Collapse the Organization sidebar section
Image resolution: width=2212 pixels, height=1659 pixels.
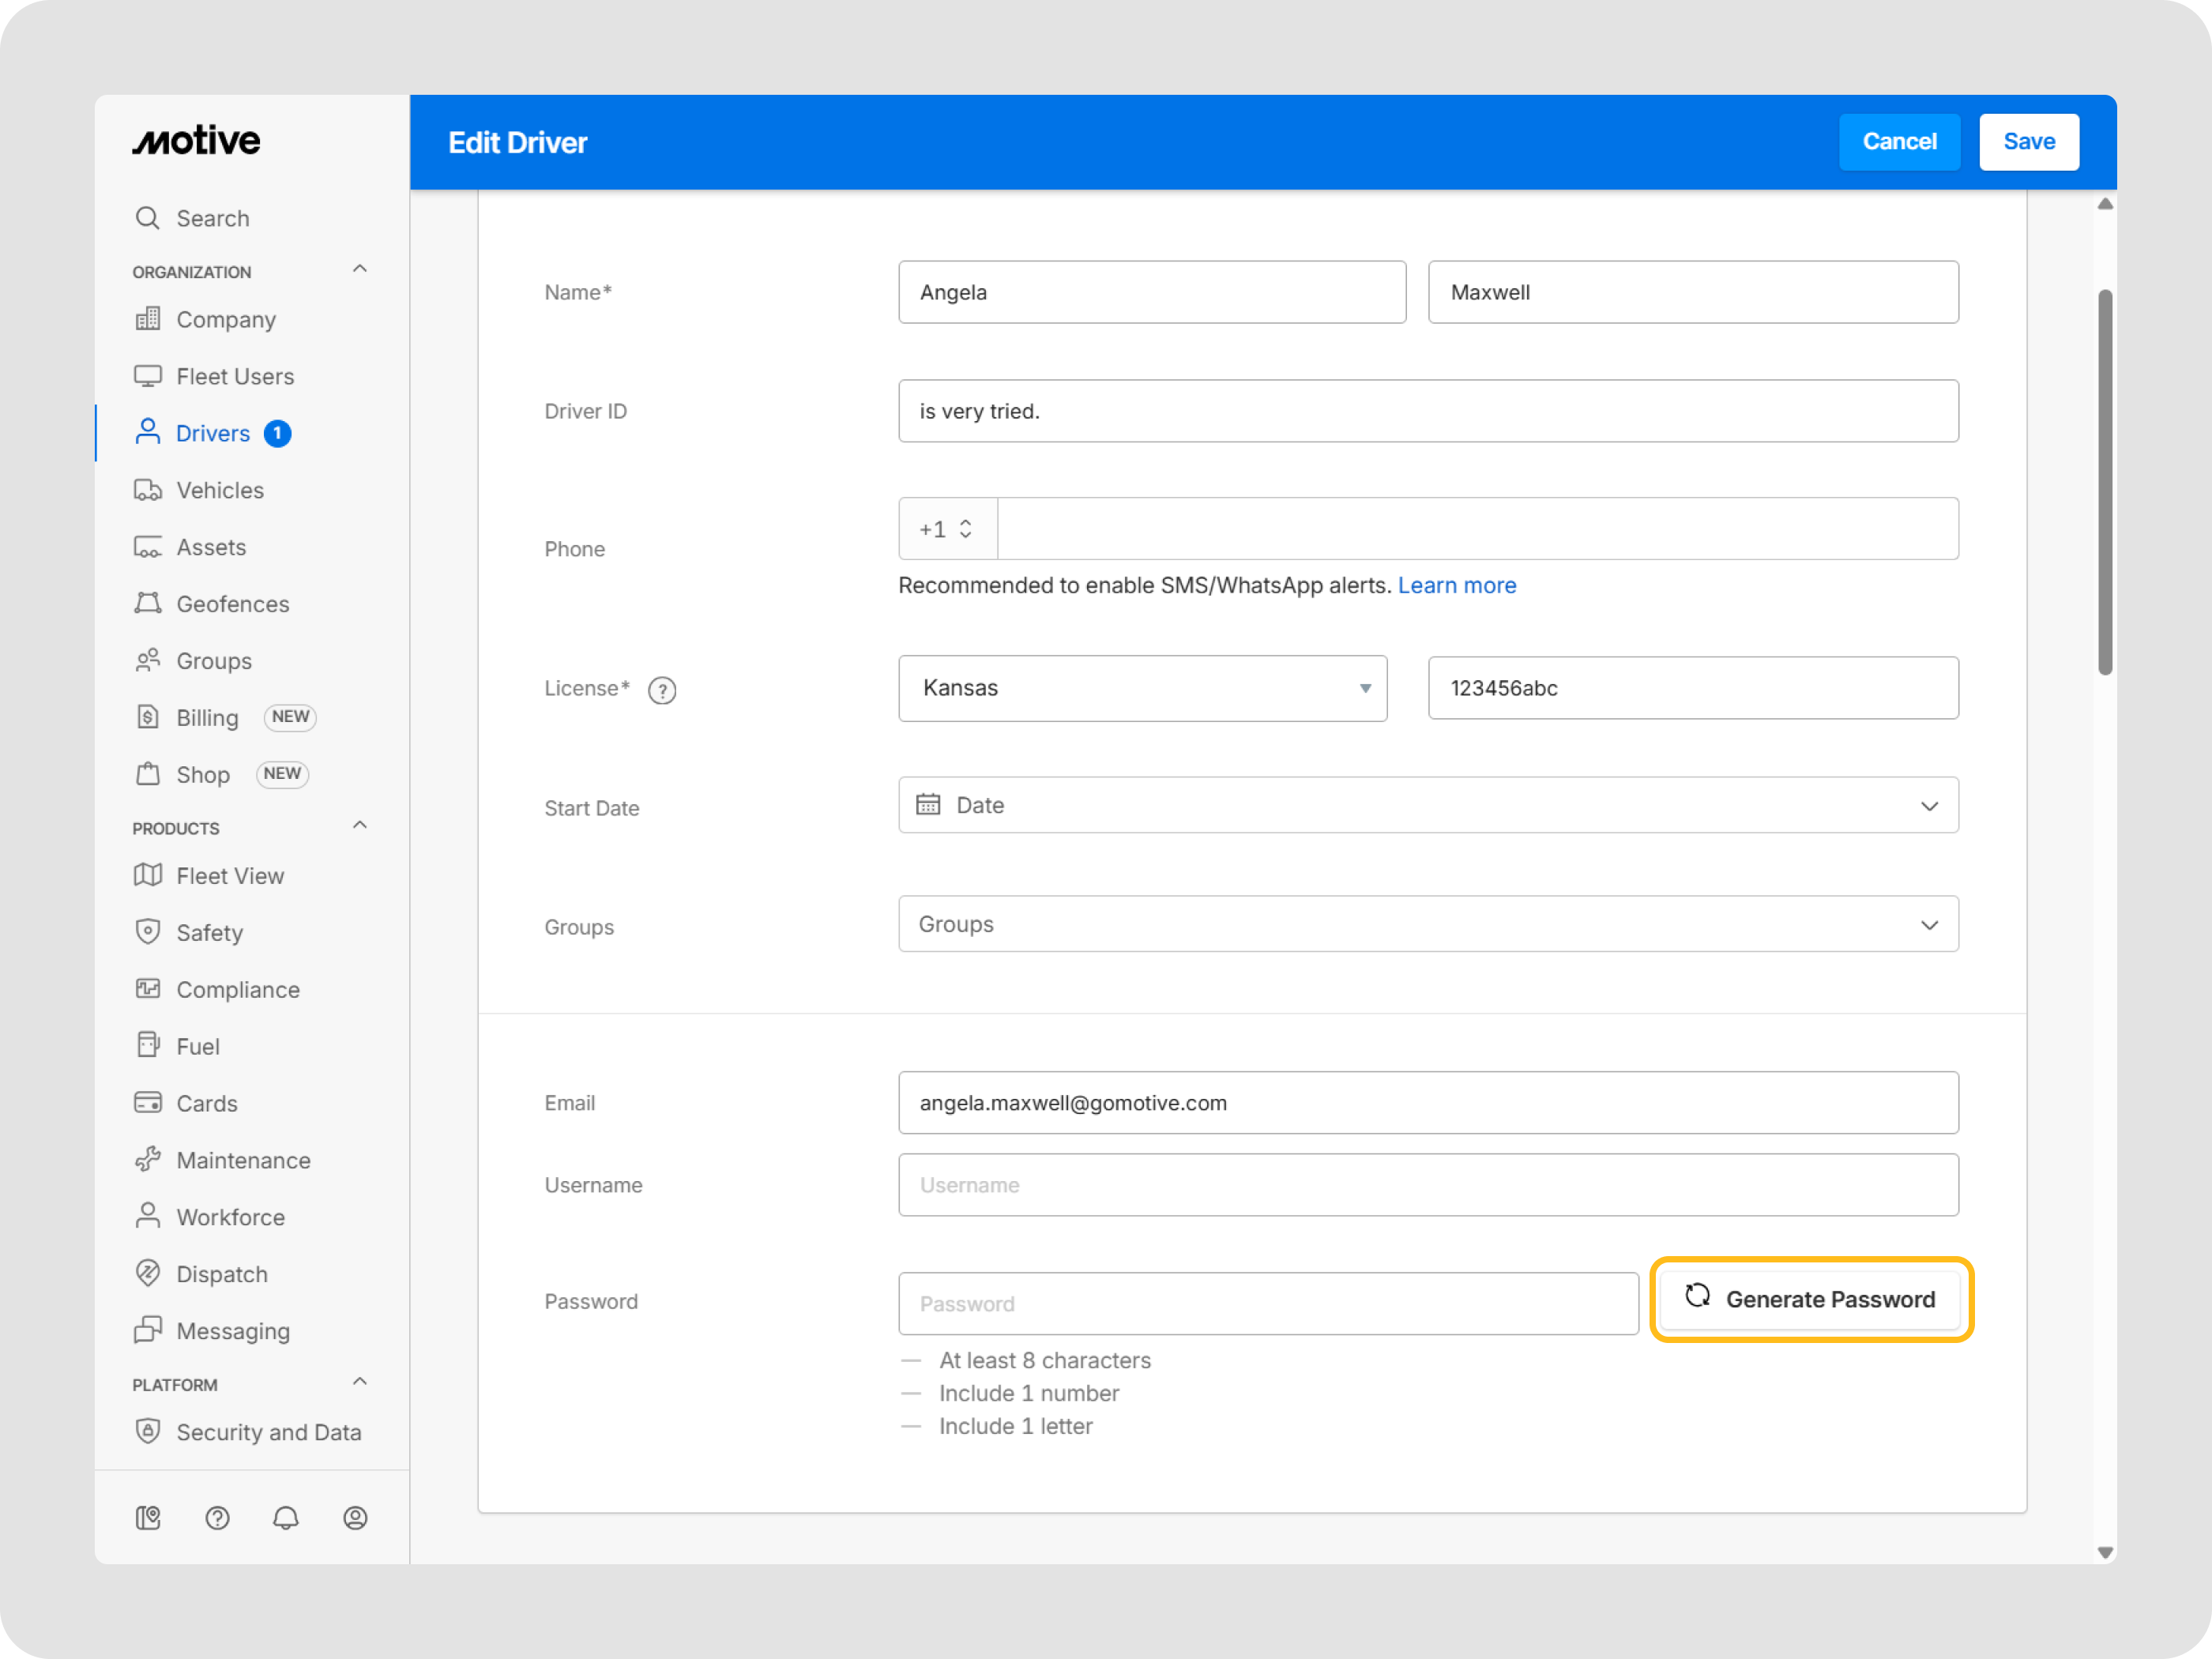click(x=360, y=269)
